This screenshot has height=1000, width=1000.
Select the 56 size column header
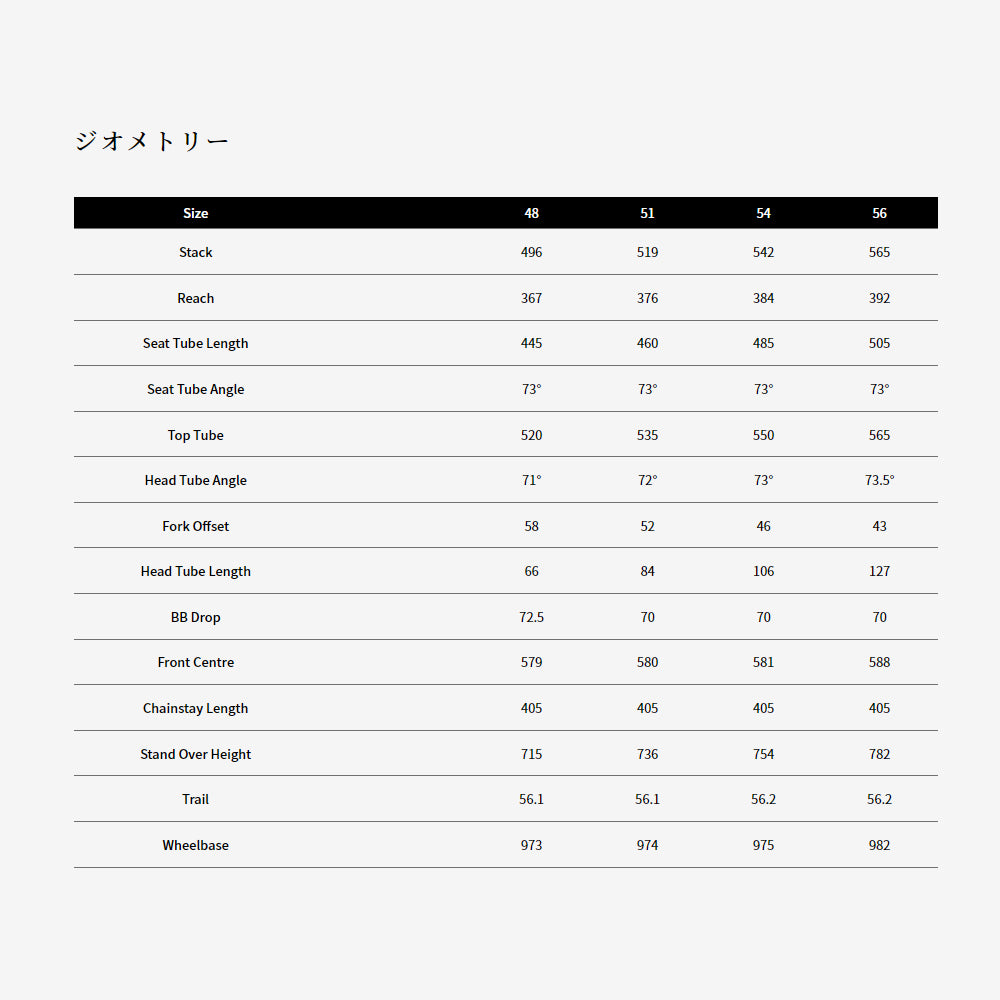coord(879,213)
